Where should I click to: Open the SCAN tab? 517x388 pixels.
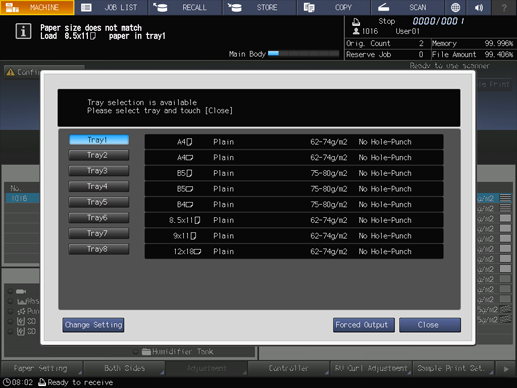pos(407,7)
